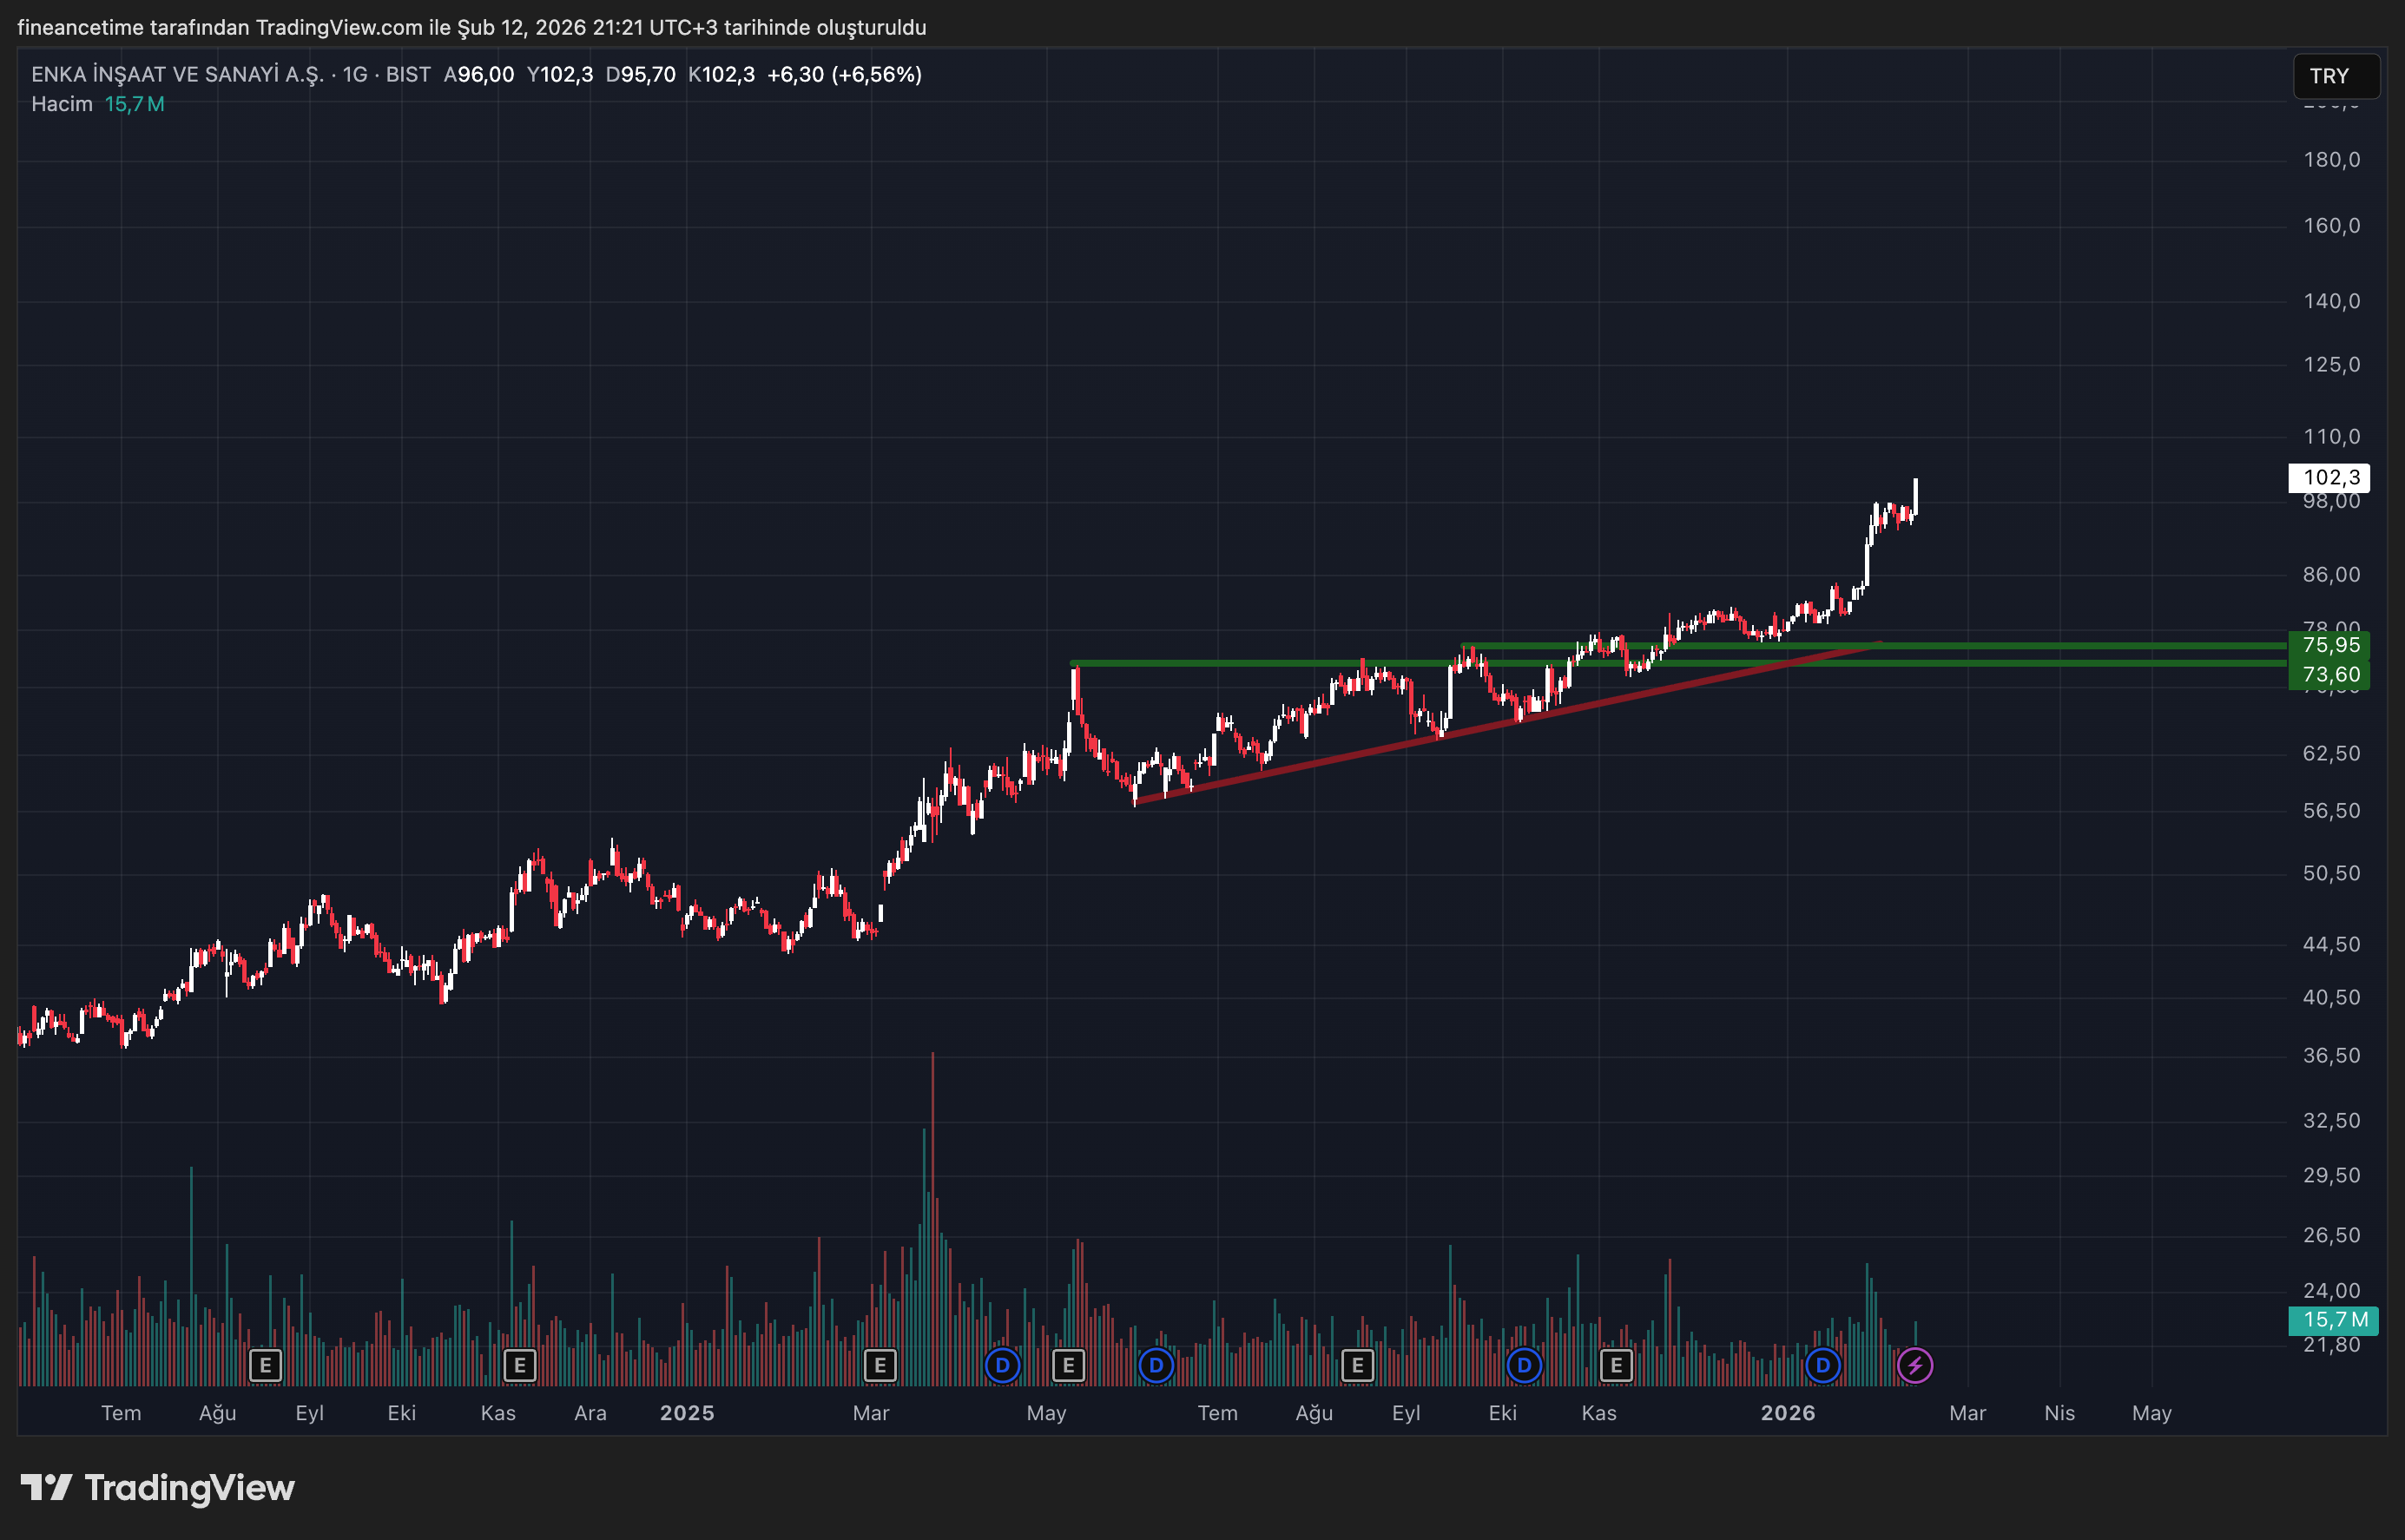
Task: Open the TRY currency selector
Action: pos(2335,76)
